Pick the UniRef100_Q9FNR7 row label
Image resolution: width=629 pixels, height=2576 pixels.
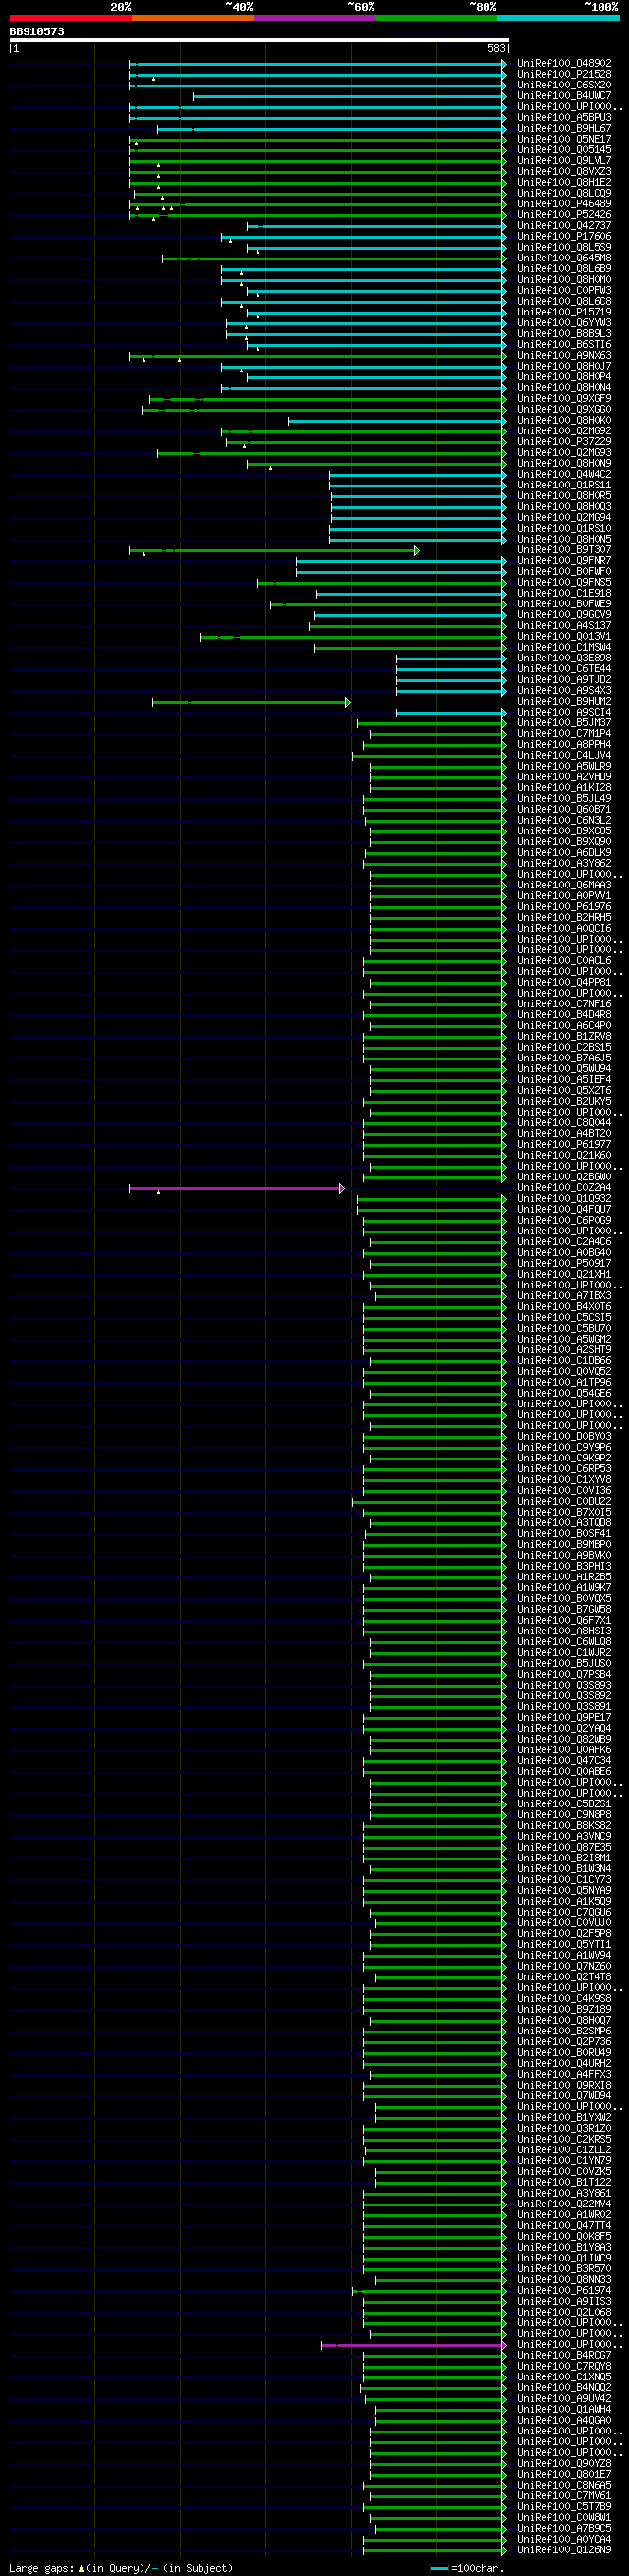pyautogui.click(x=564, y=561)
